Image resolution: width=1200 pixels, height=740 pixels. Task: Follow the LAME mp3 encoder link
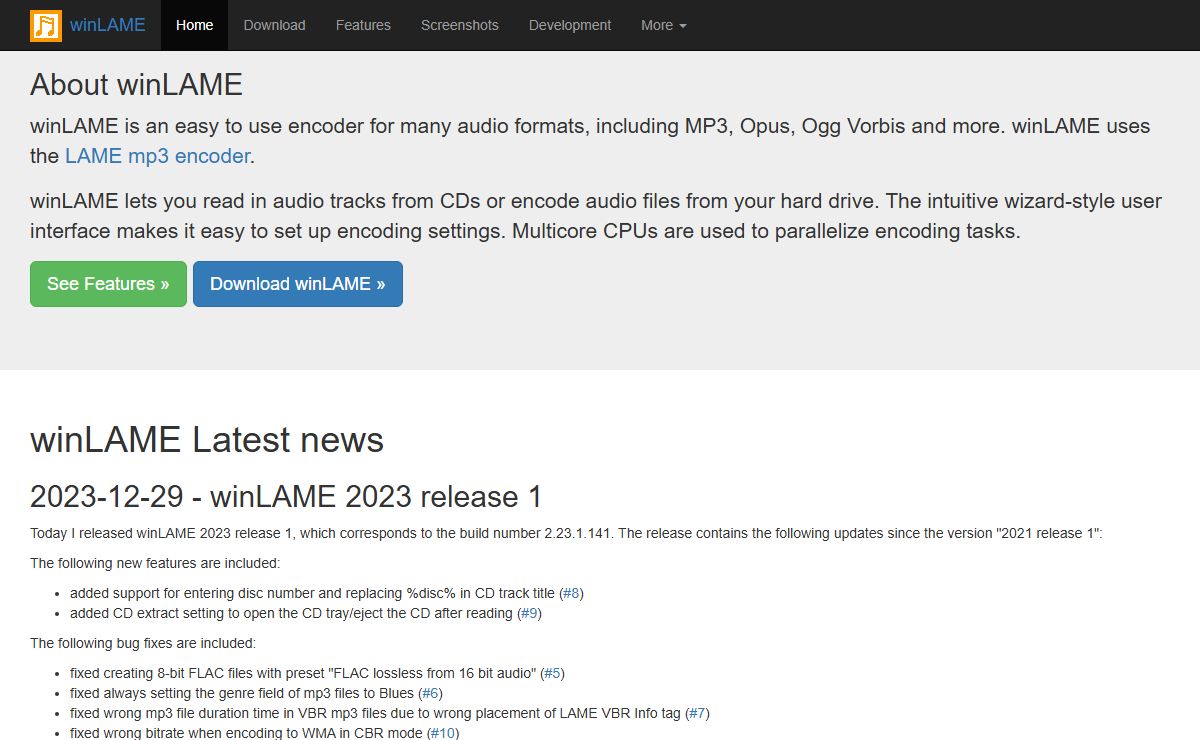[x=157, y=156]
